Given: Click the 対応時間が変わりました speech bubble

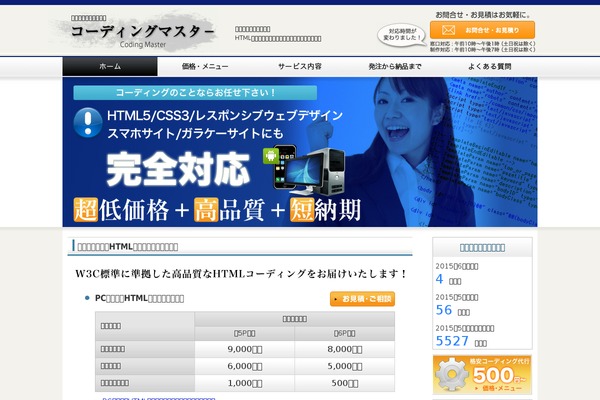Looking at the screenshot, I should coord(402,35).
